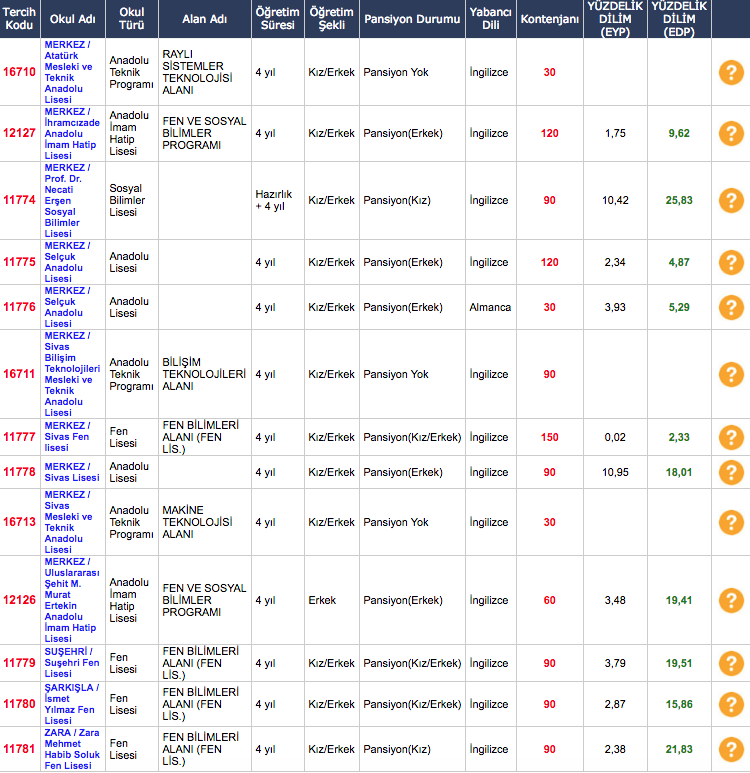
Task: Click Öğretim Şekli column header
Action: point(332,19)
